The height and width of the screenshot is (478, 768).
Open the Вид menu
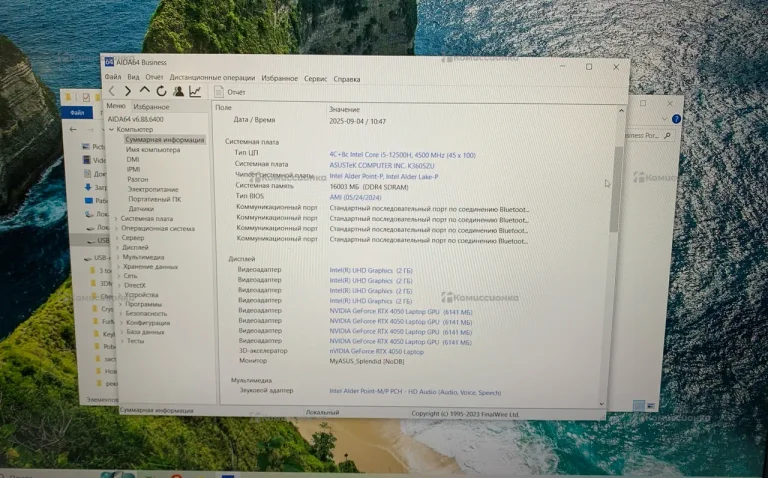tap(133, 77)
